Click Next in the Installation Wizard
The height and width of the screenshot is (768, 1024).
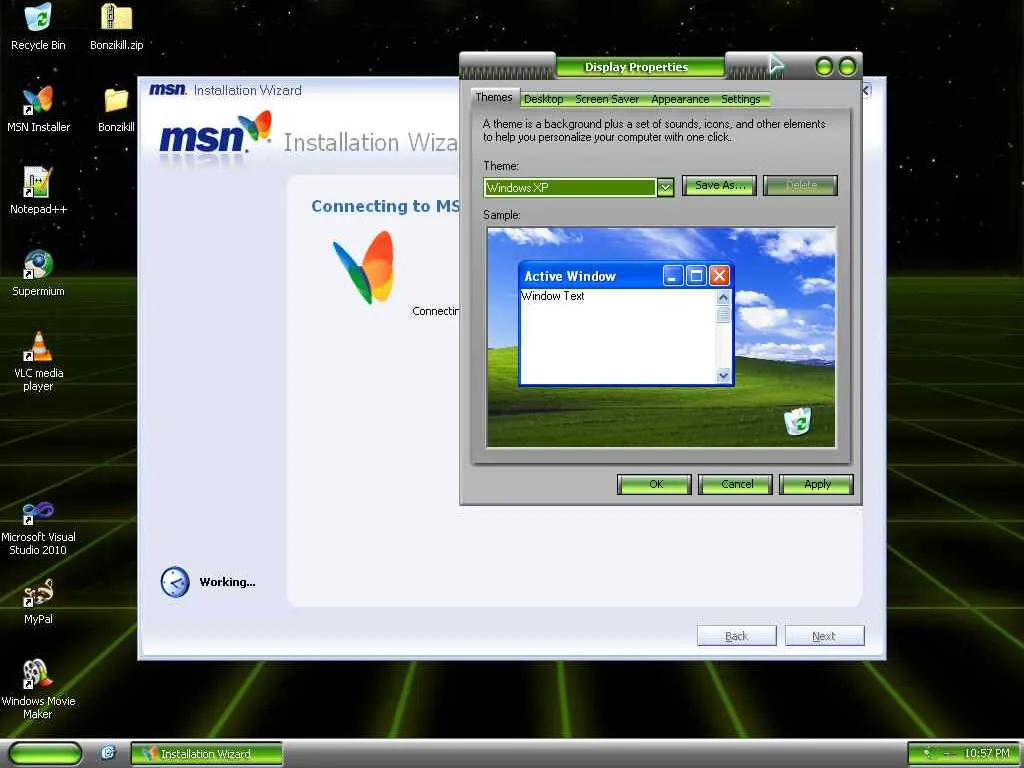point(824,636)
